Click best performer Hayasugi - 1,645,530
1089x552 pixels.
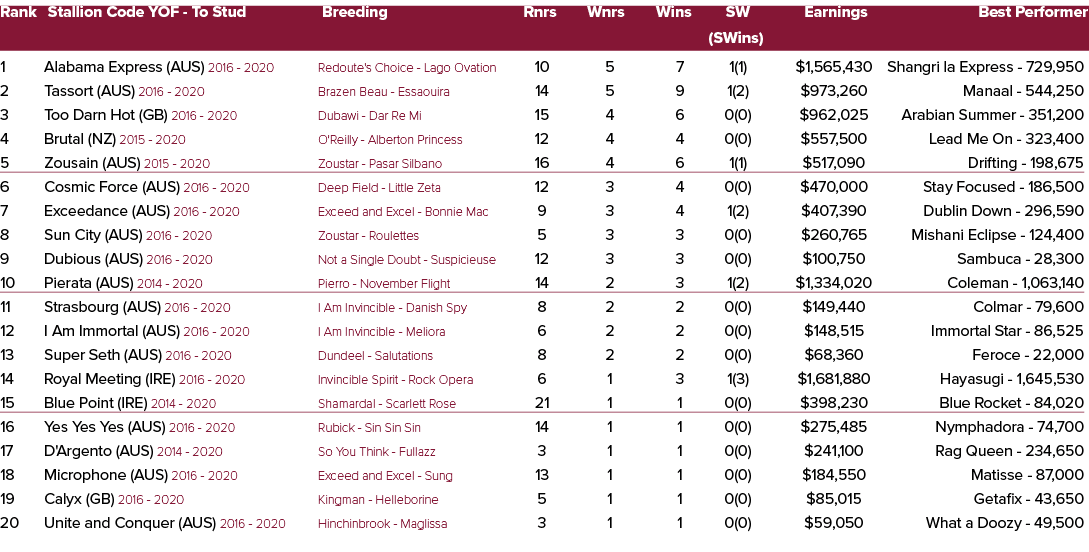coord(1012,379)
